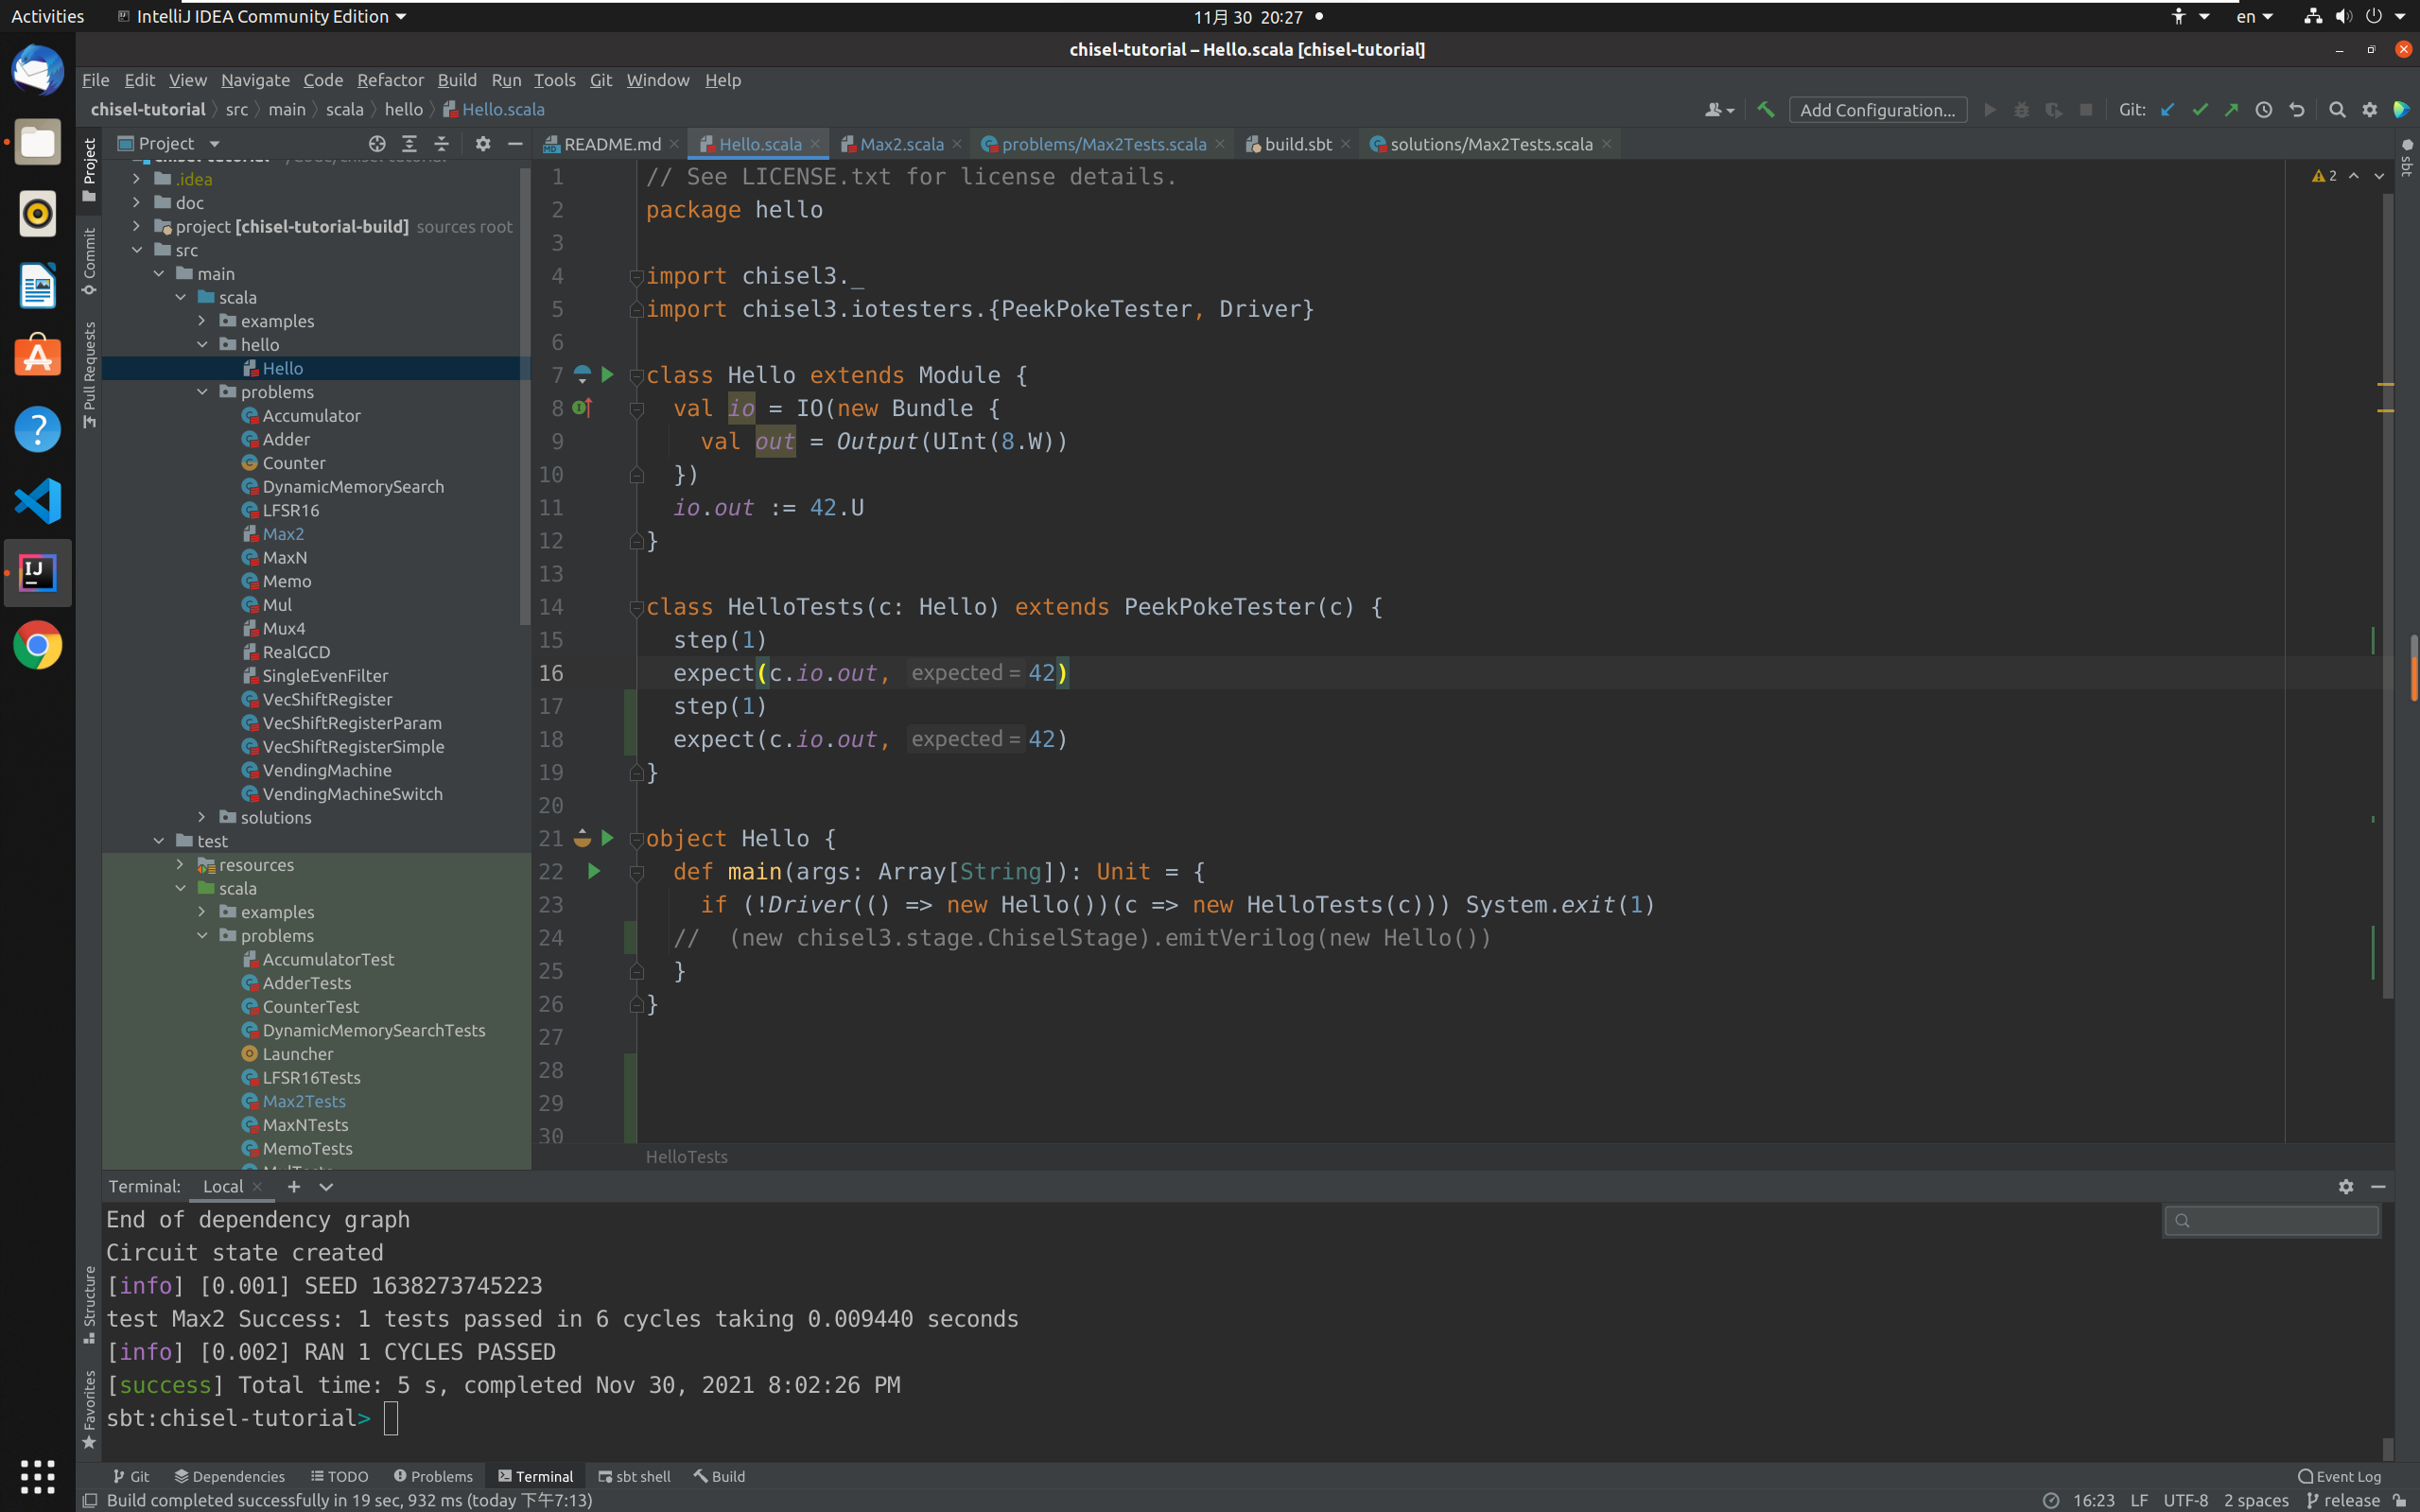2420x1512 pixels.
Task: Open Show Git History clock icon
Action: (2264, 110)
